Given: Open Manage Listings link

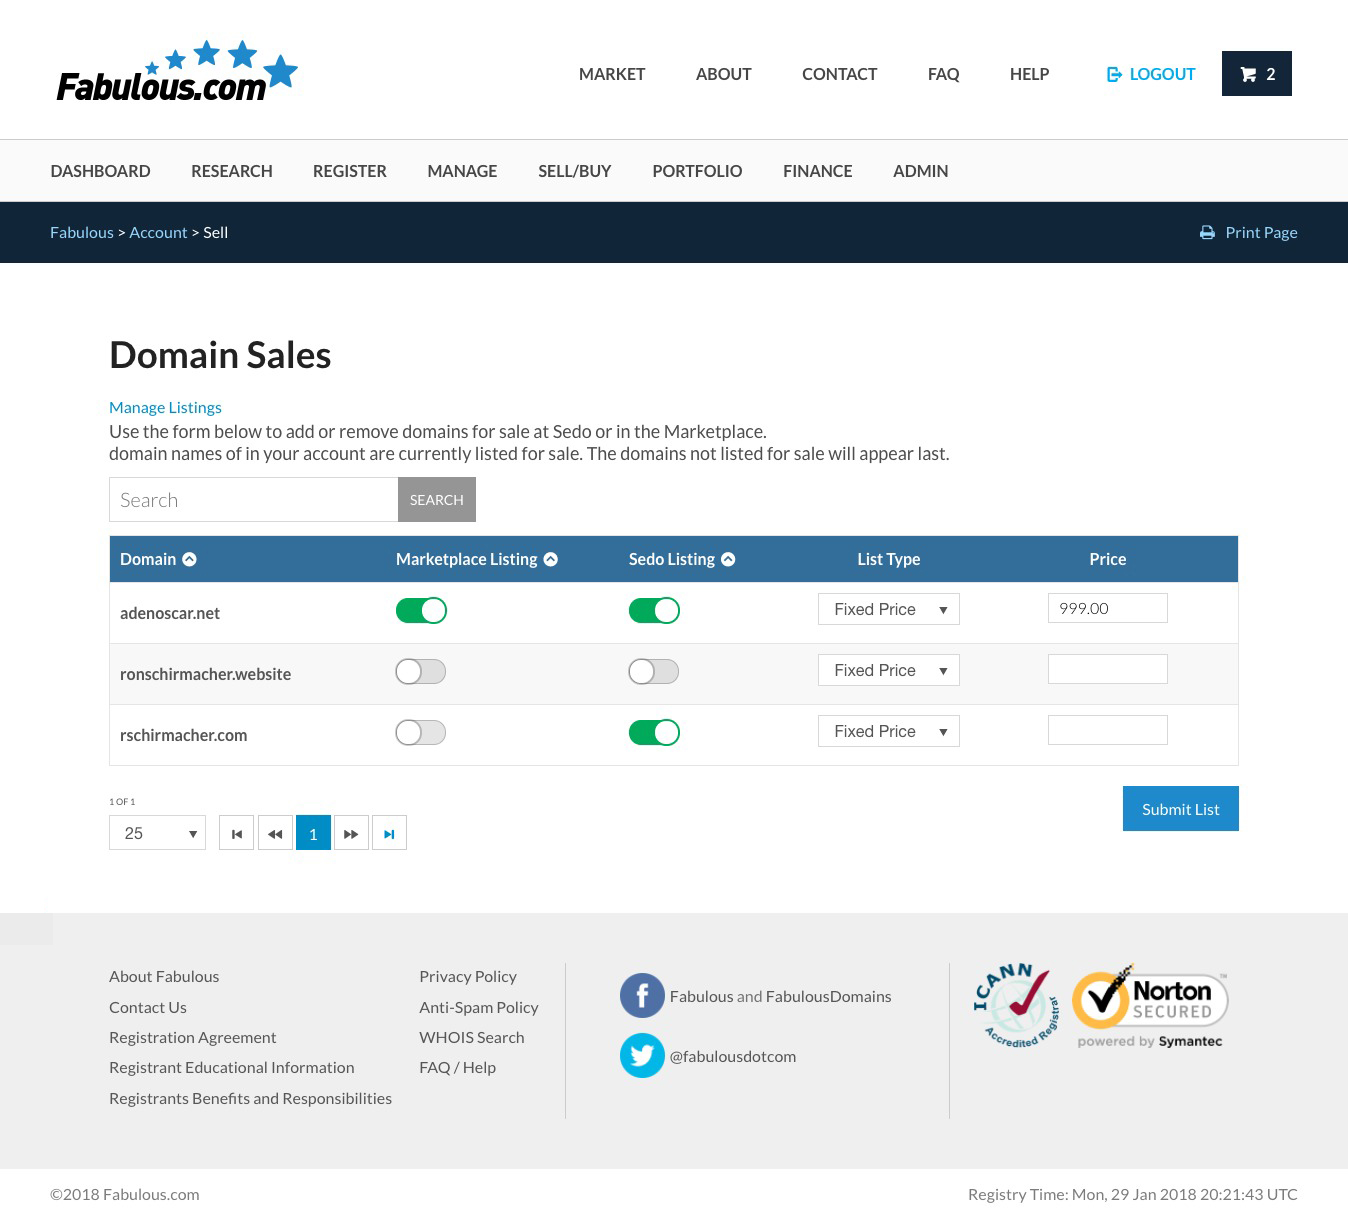Looking at the screenshot, I should click(165, 407).
